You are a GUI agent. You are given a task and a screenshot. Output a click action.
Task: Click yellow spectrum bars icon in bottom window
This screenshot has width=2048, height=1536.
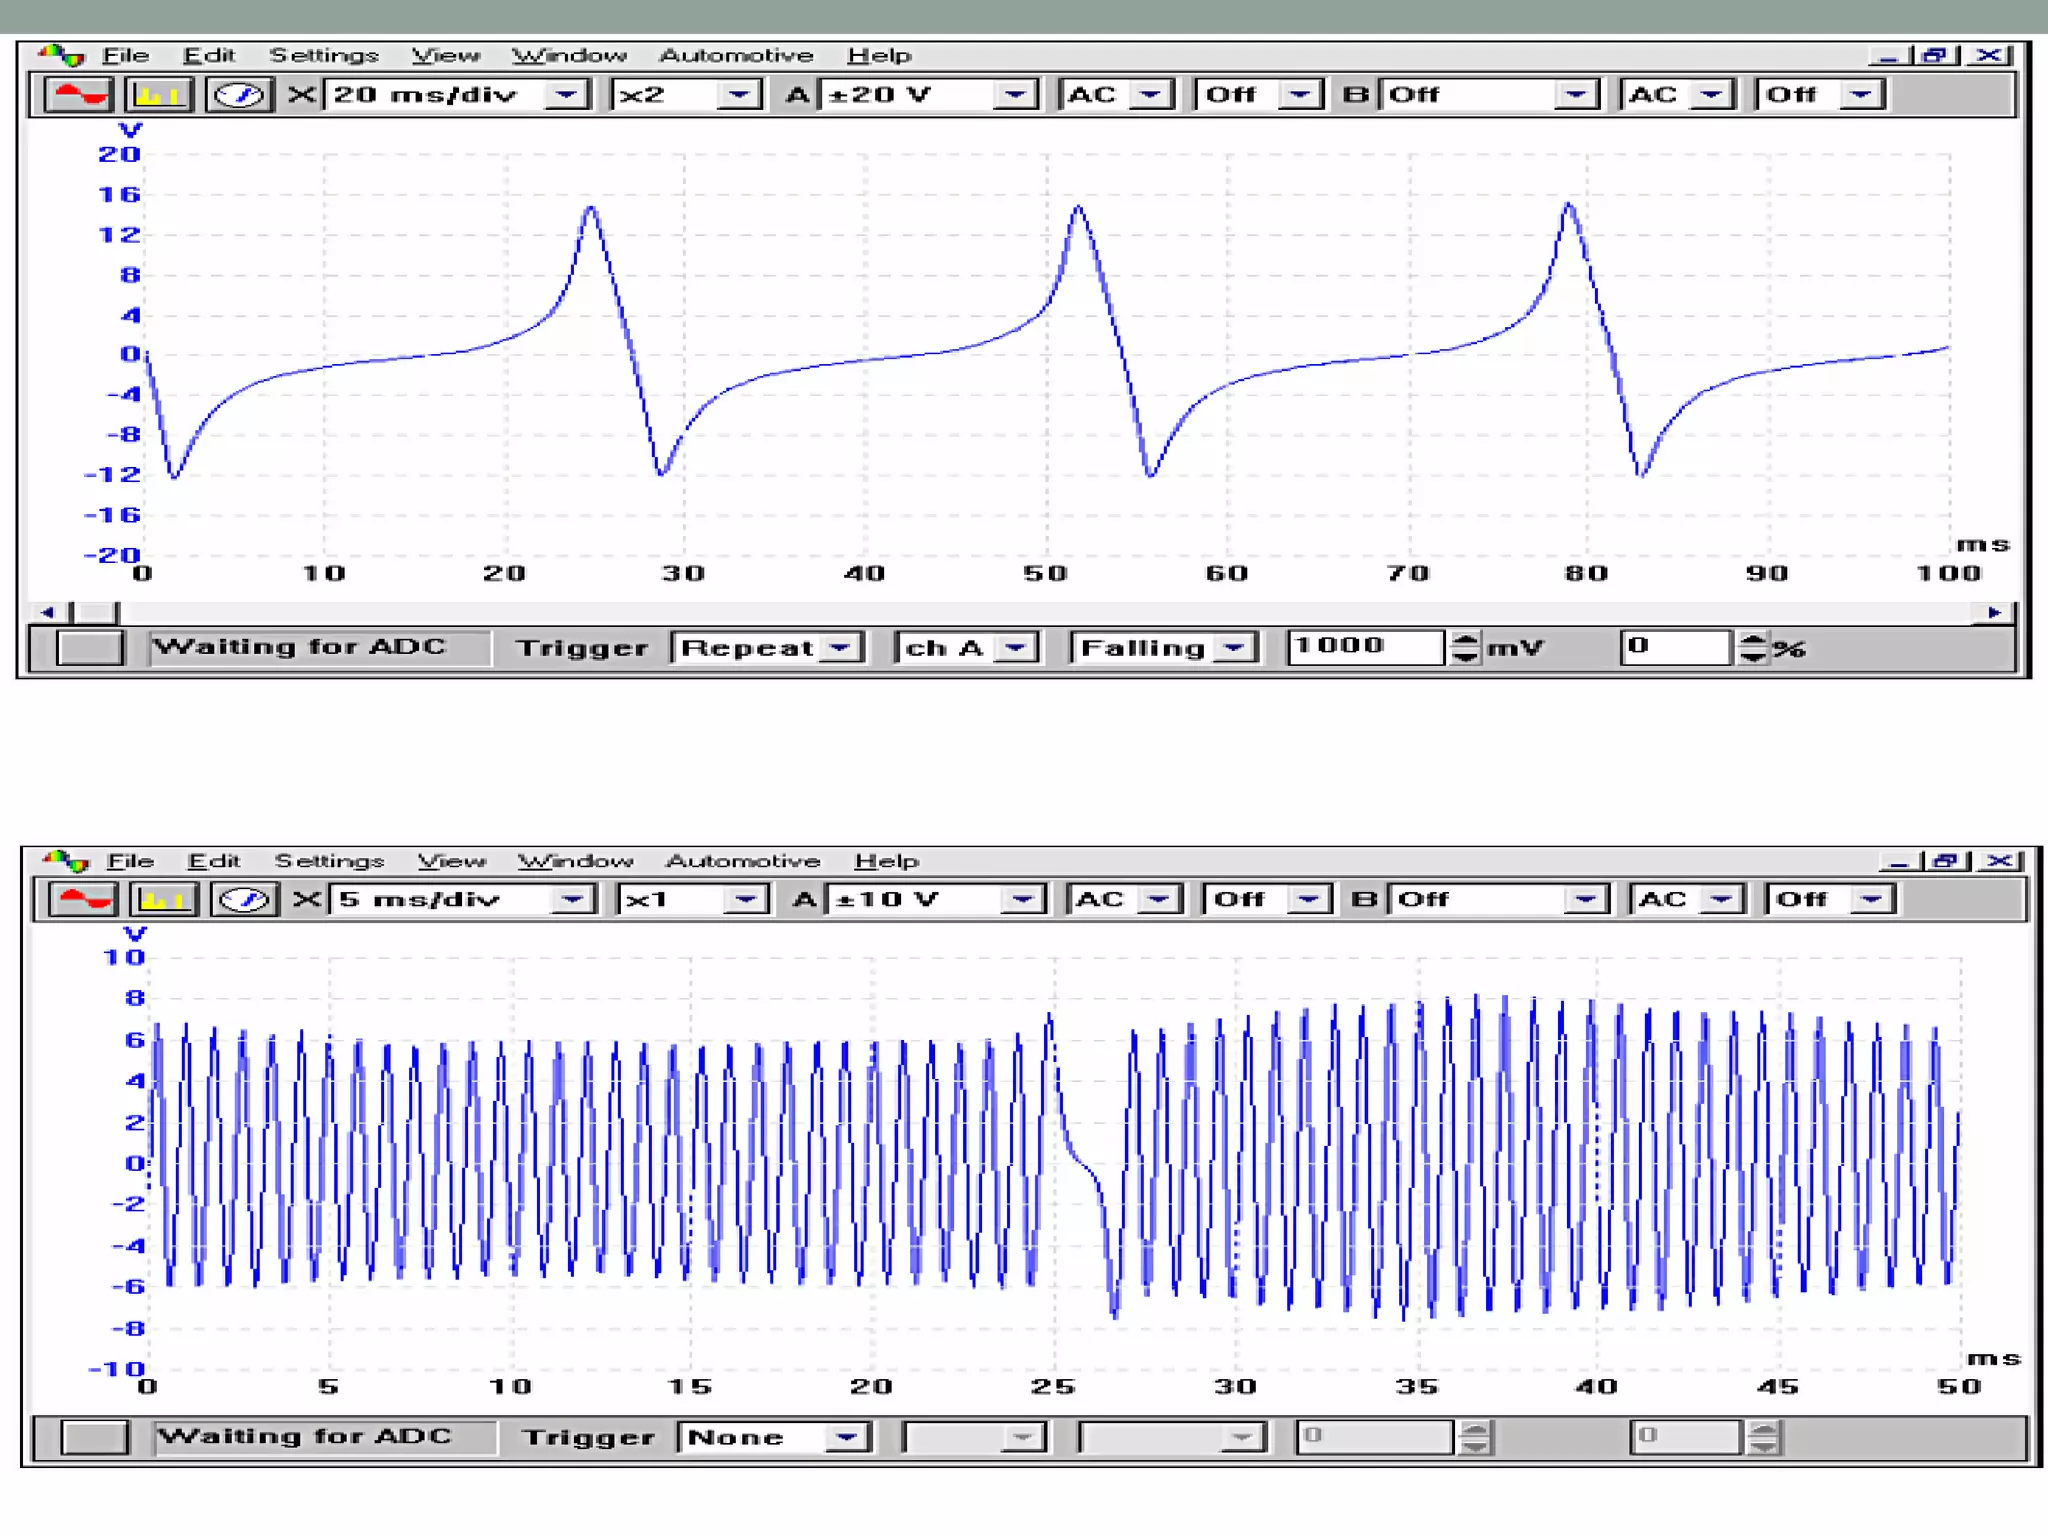(x=163, y=900)
